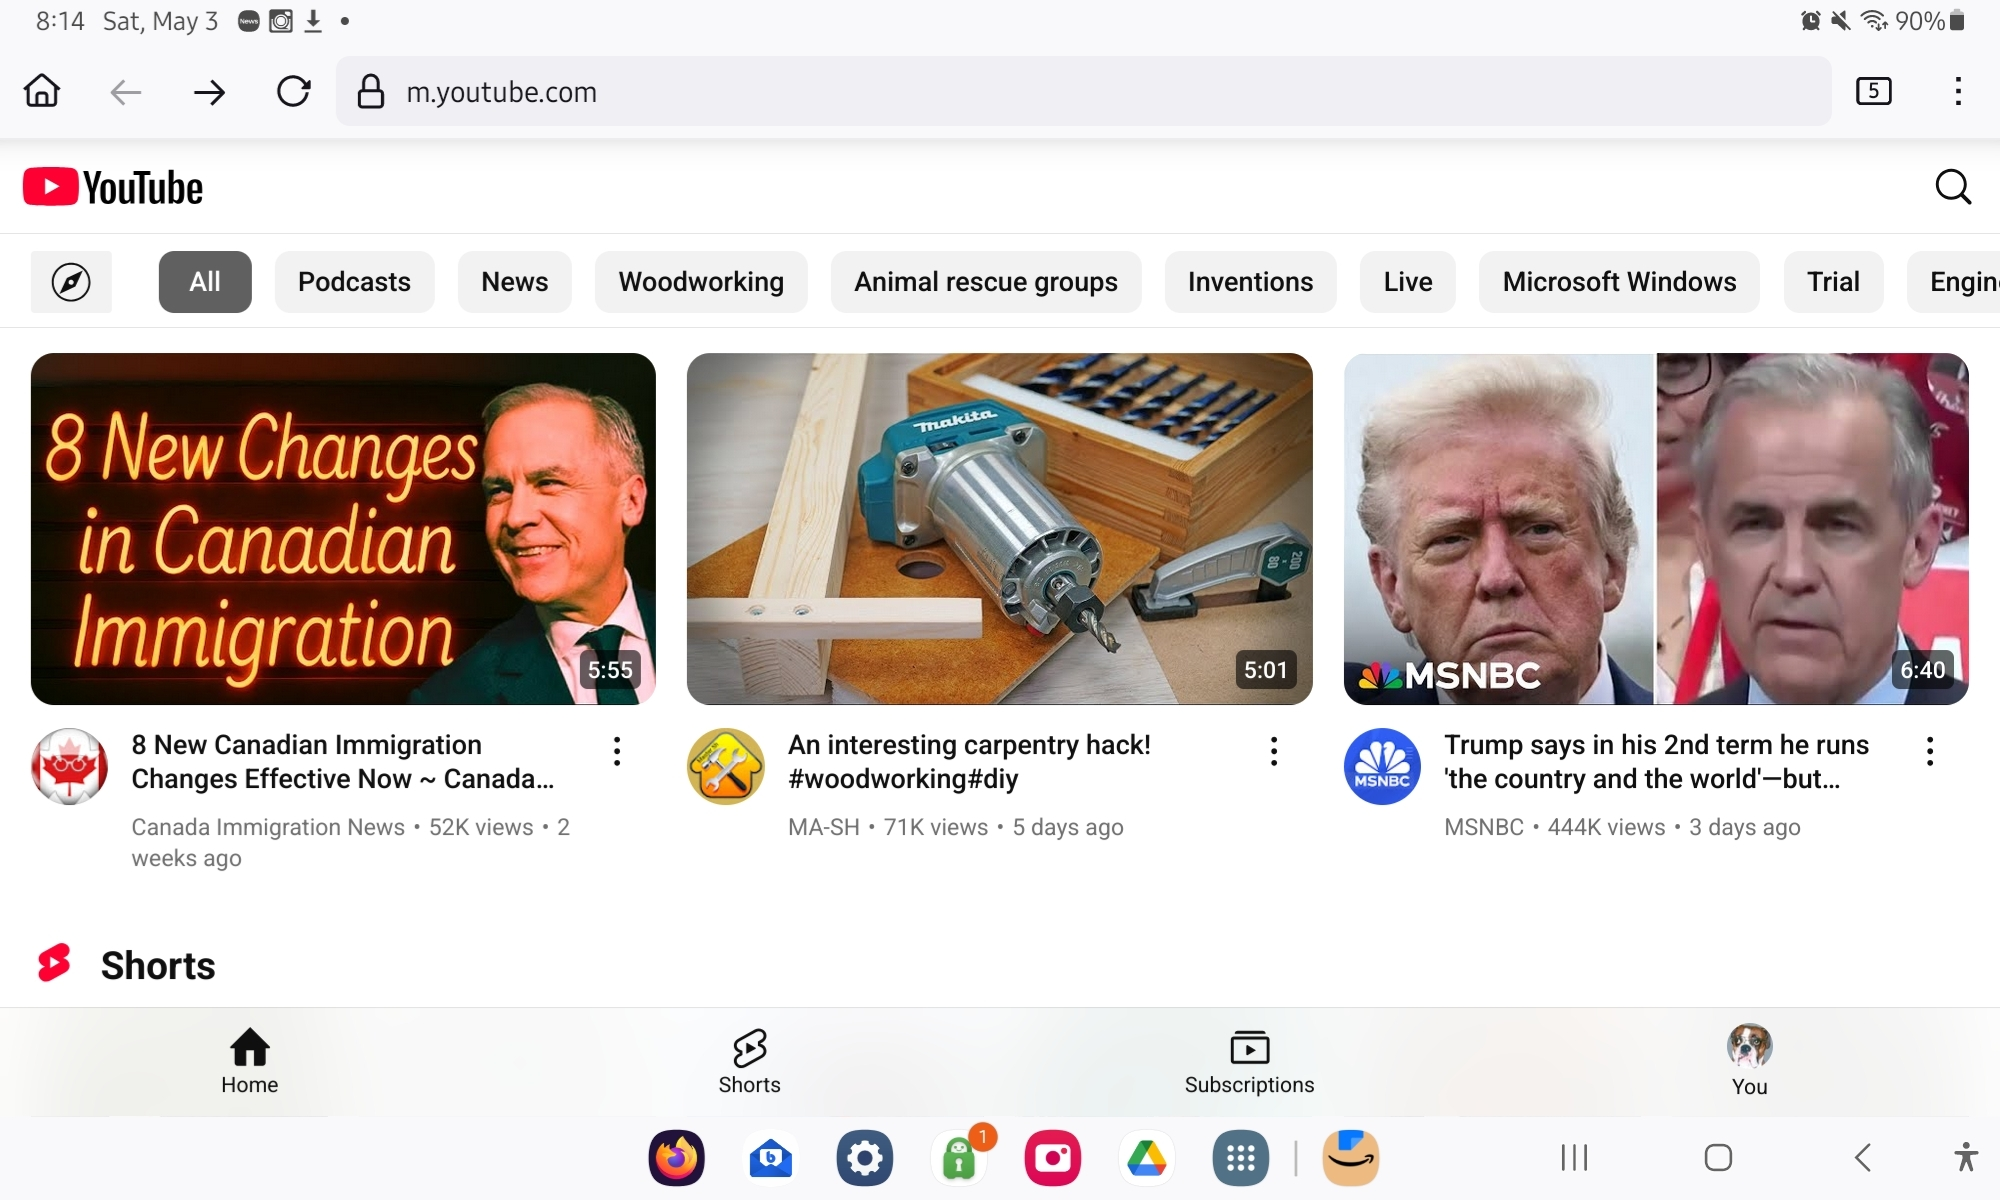Viewport: 2000px width, 1200px height.
Task: Select the Woodworking filter chip
Action: pos(701,282)
